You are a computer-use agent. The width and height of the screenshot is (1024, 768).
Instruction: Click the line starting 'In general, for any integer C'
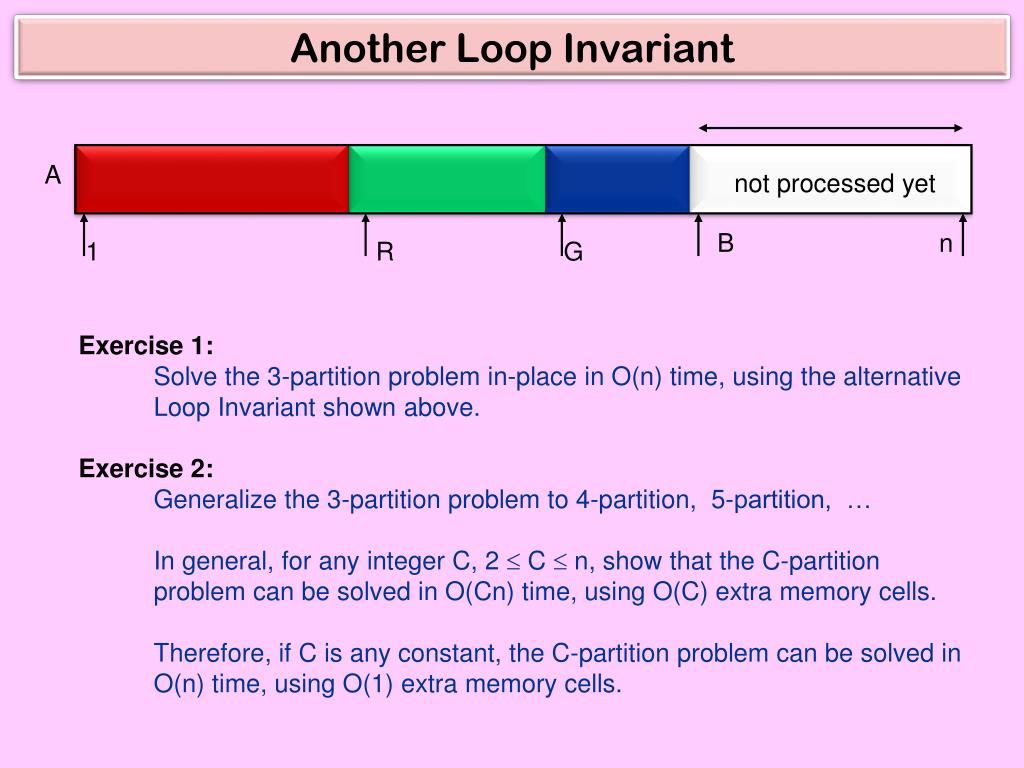coord(517,561)
